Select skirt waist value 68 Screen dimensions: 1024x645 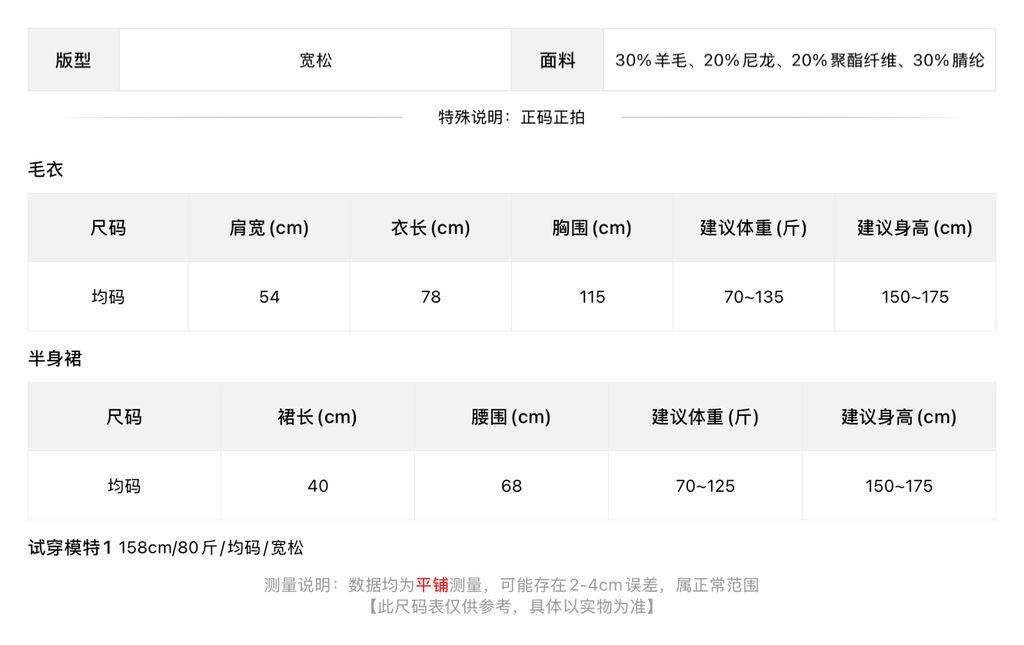click(x=511, y=486)
